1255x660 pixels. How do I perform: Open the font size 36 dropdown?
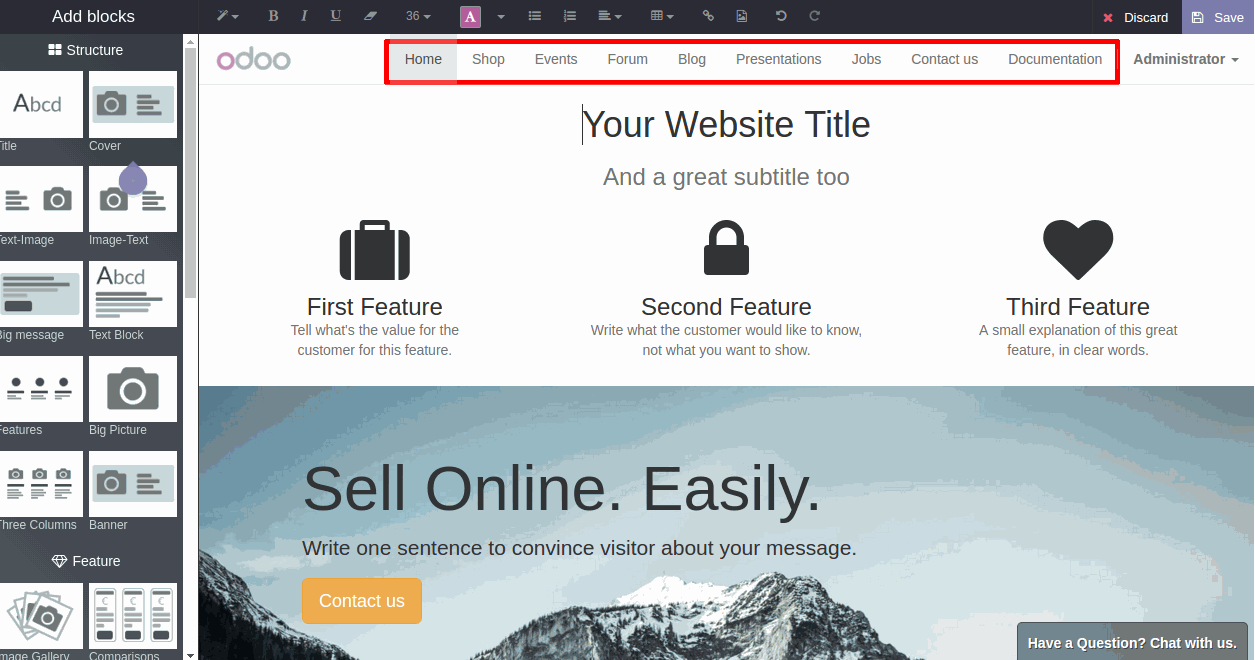click(x=418, y=16)
